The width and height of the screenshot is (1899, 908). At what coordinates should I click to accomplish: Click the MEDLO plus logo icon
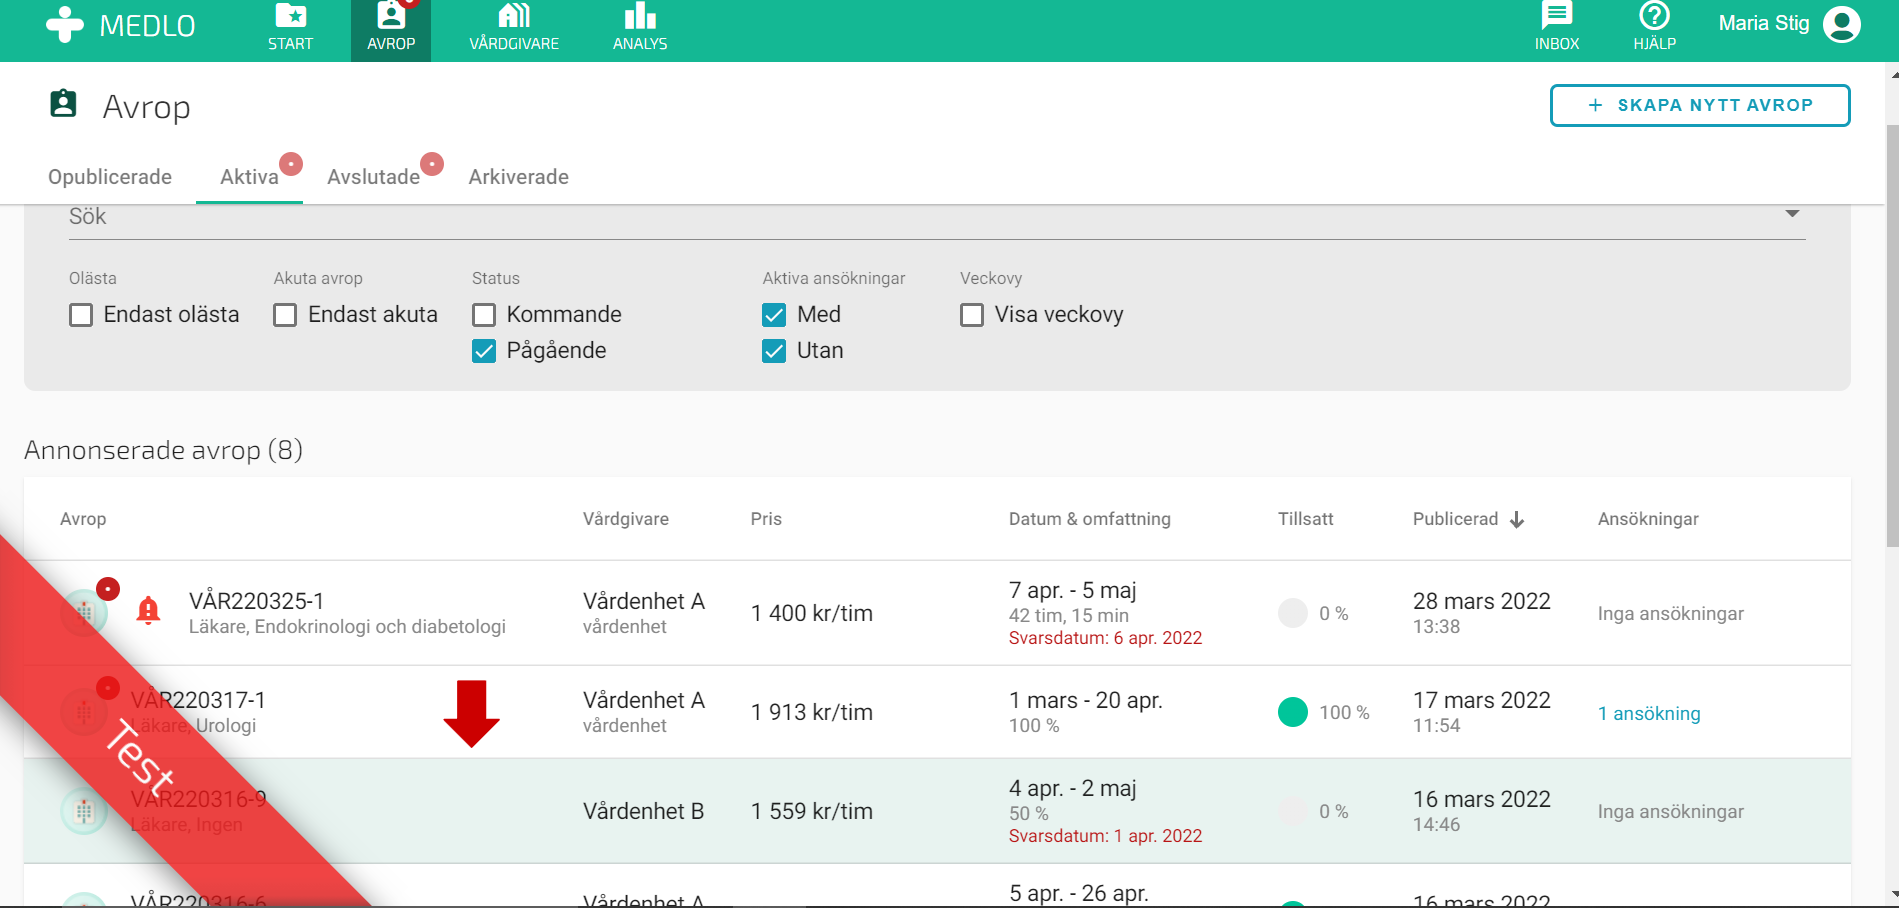pyautogui.click(x=65, y=25)
